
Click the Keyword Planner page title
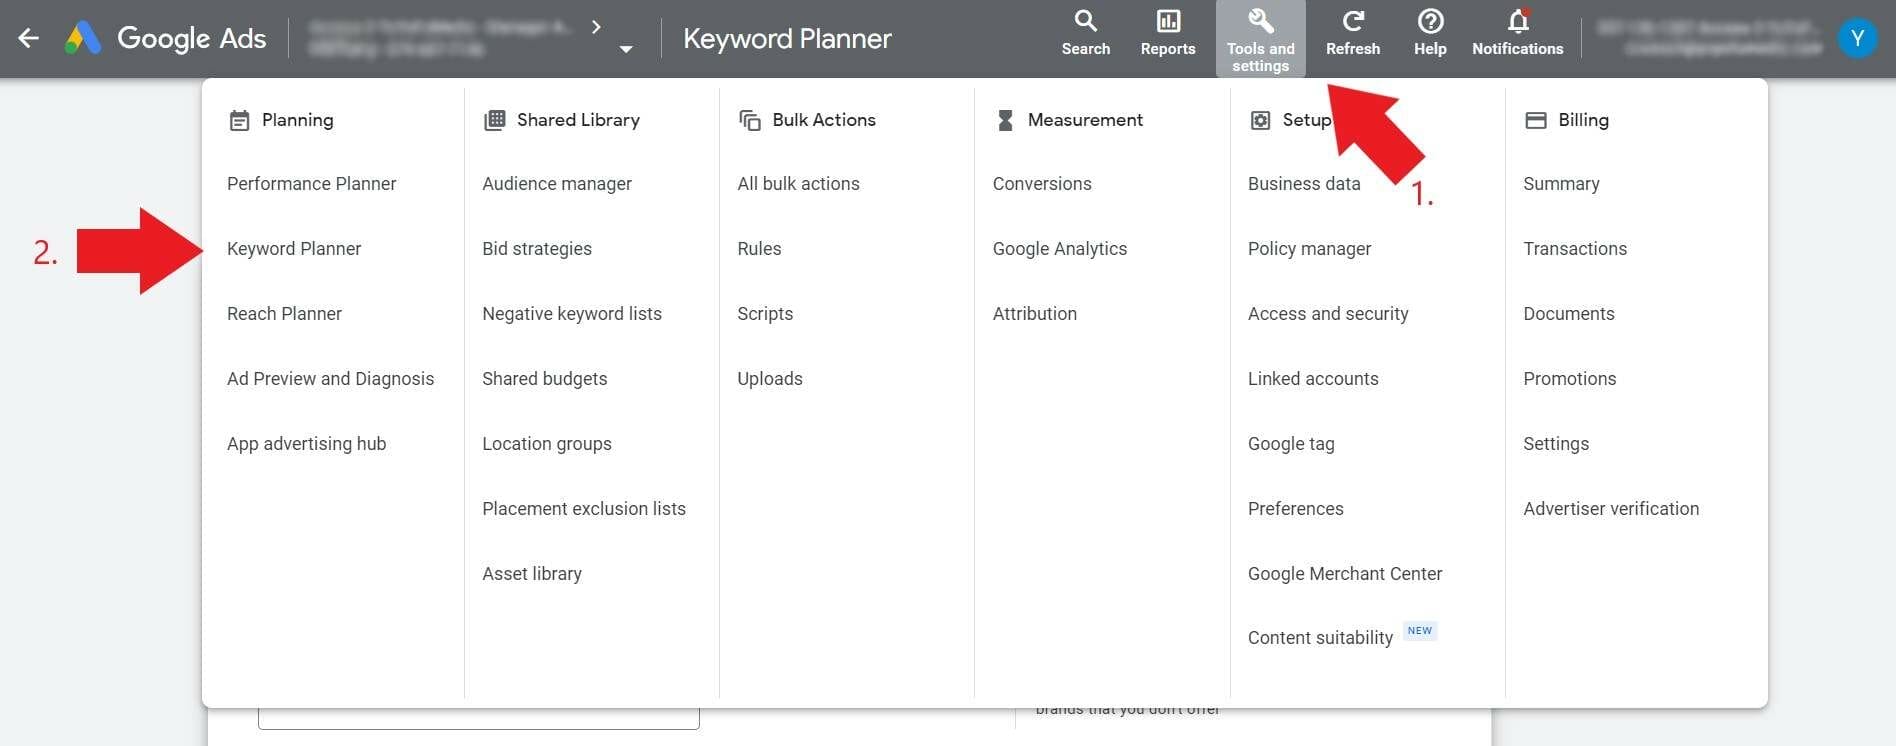coord(787,39)
